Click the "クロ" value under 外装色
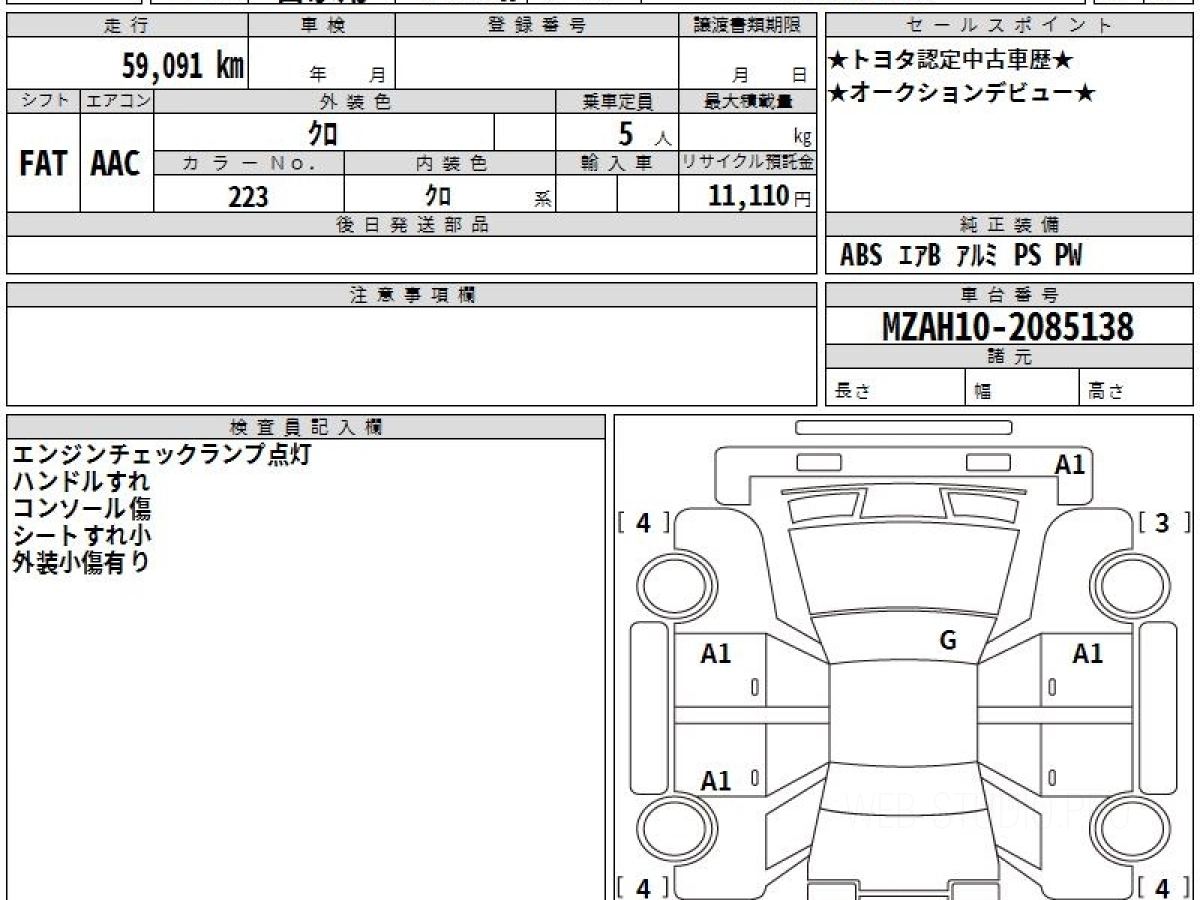The image size is (1200, 900). pos(323,133)
